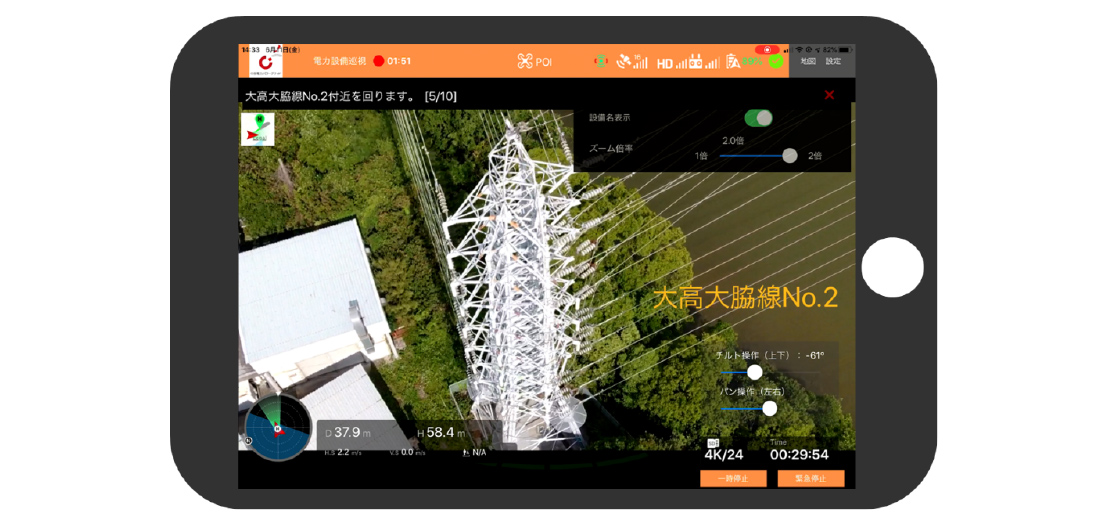Tap the green aircraft status icon
1108x528 pixels.
pyautogui.click(x=601, y=61)
